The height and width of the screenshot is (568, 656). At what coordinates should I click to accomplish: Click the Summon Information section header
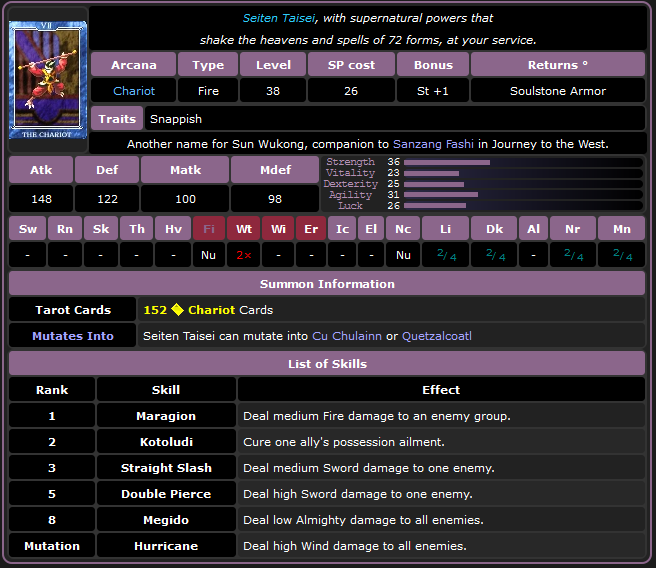(327, 284)
